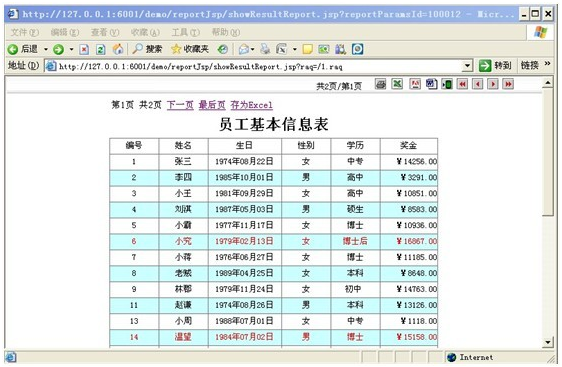
Task: Jump to last page using double-right arrows
Action: click(x=508, y=84)
